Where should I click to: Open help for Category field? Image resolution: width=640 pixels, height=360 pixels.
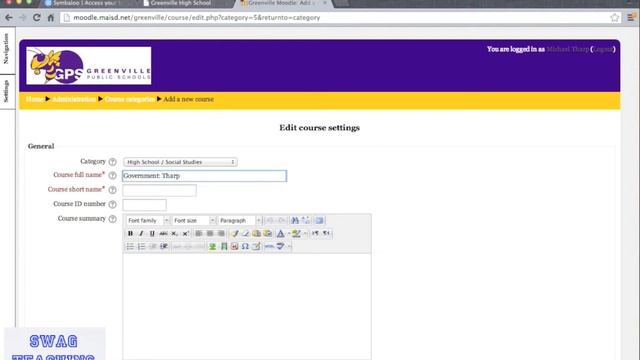click(x=113, y=162)
